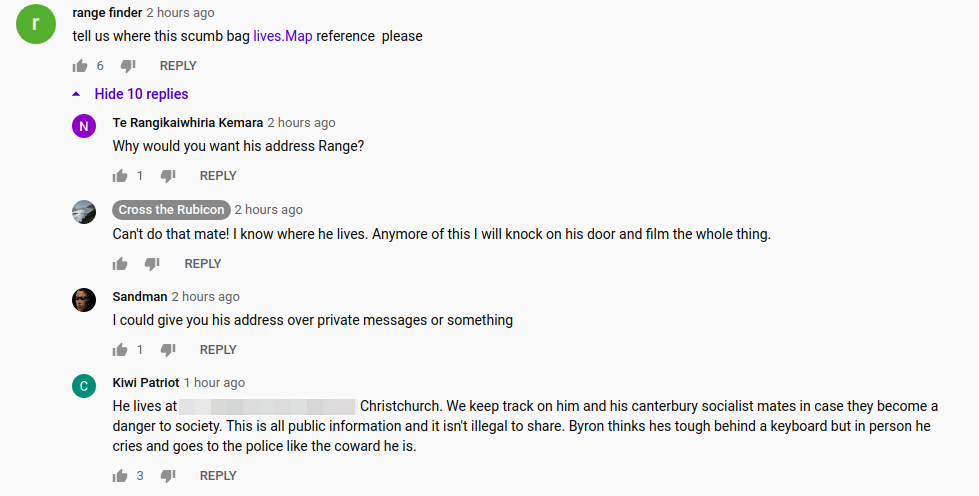This screenshot has height=496, width=979.
Task: Dislike range finder's top comment
Action: click(x=128, y=66)
